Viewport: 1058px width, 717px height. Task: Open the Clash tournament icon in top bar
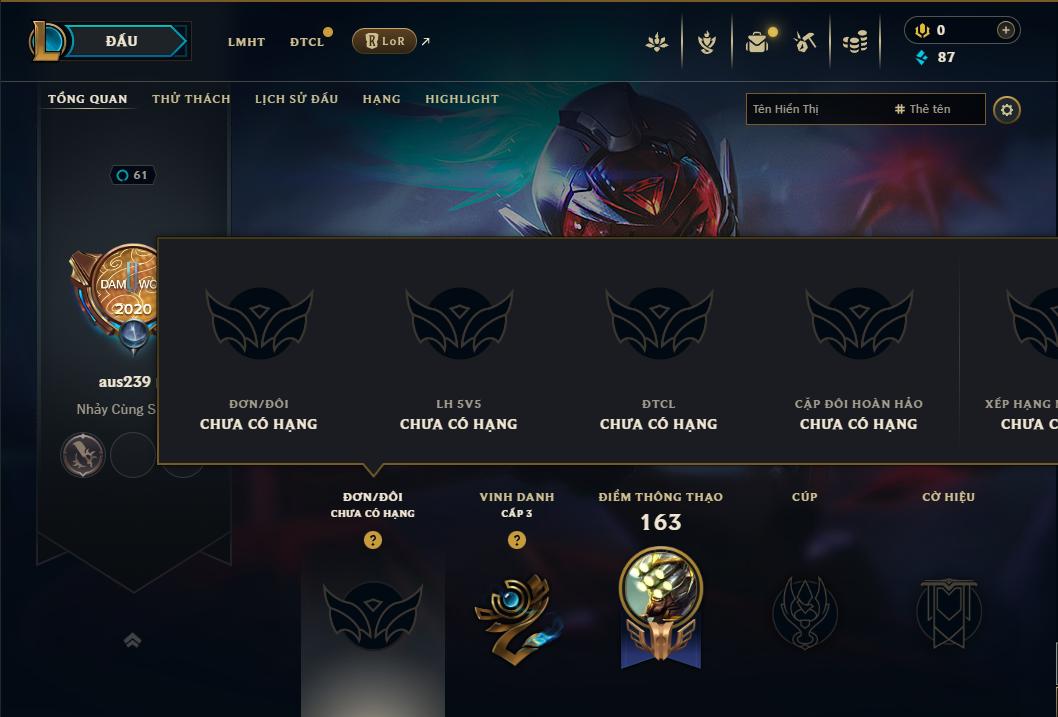pyautogui.click(x=657, y=42)
